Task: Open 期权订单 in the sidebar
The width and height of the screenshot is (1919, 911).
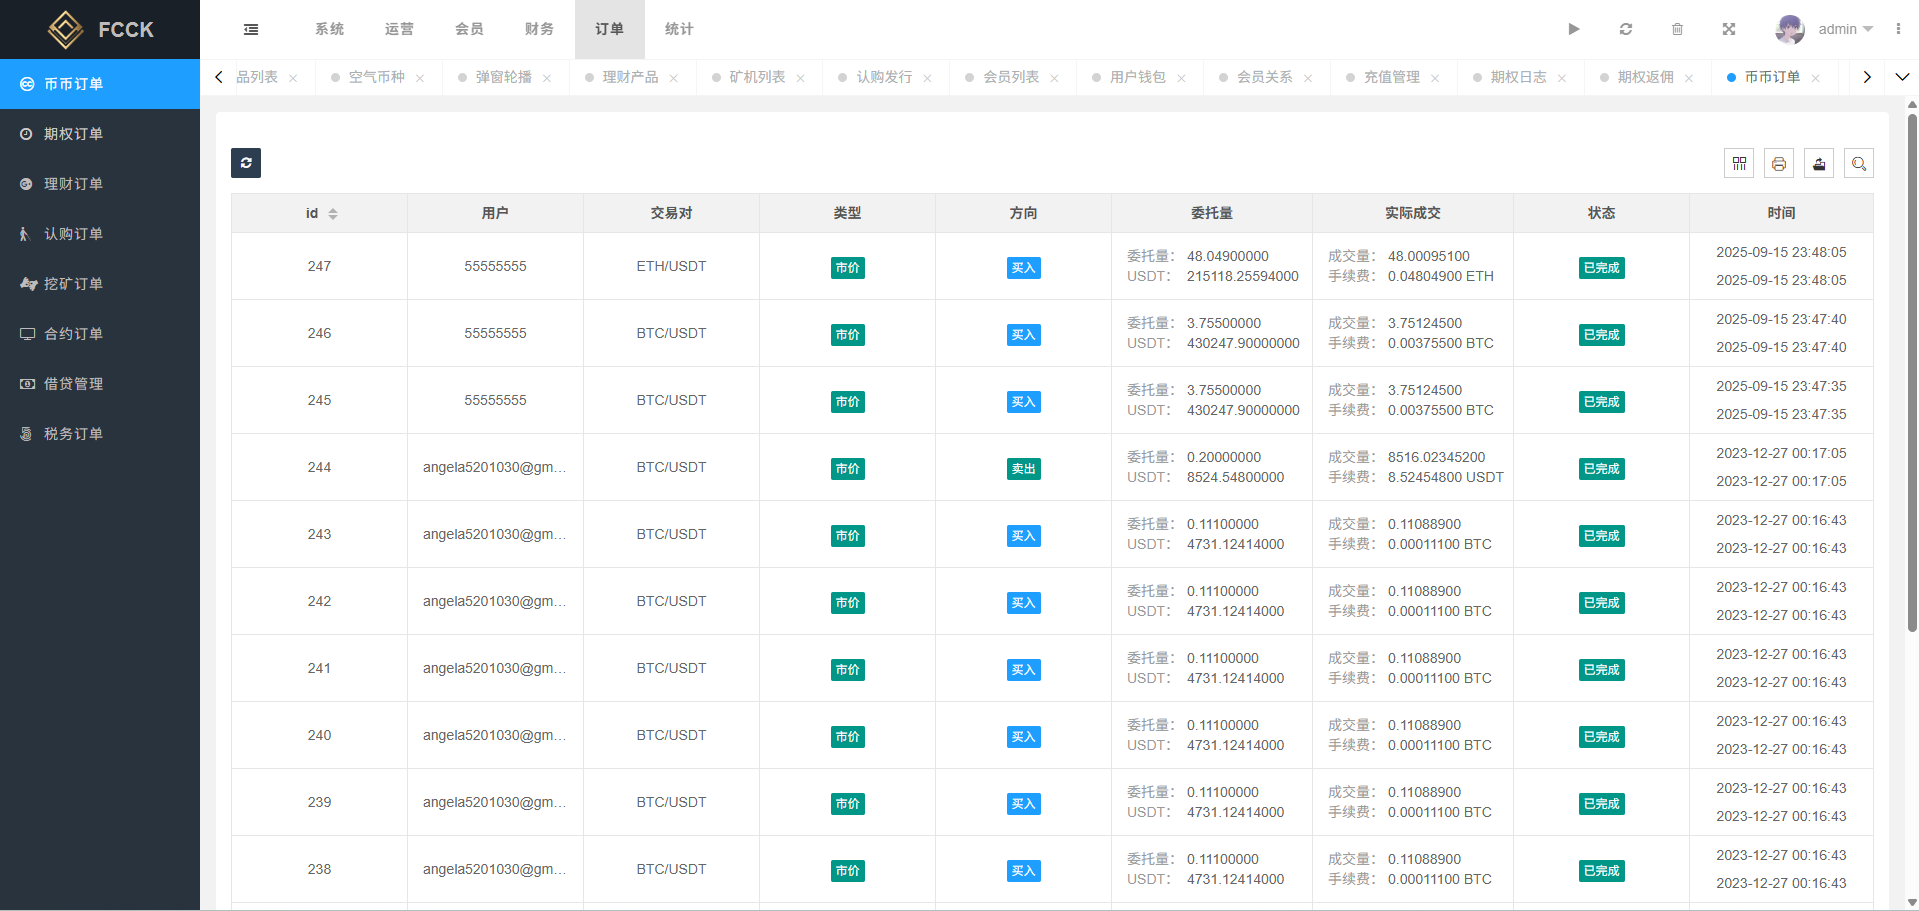Action: tap(73, 134)
